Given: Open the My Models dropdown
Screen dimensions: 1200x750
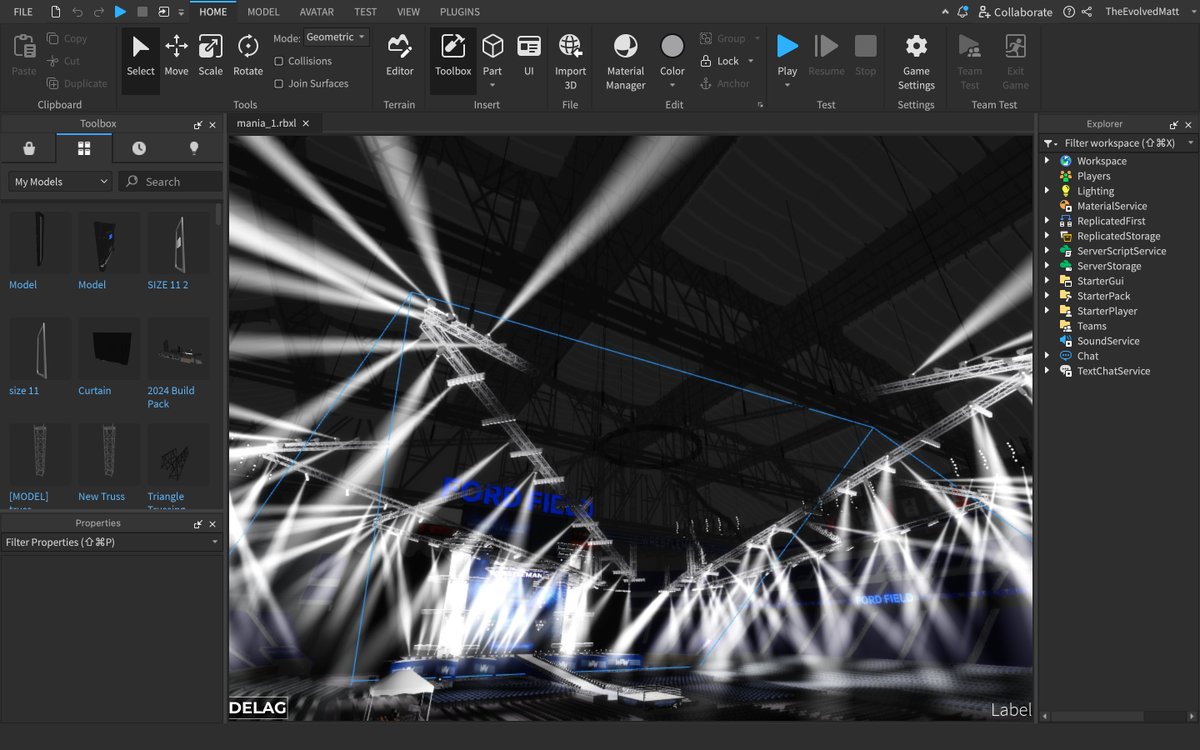Looking at the screenshot, I should pos(60,182).
